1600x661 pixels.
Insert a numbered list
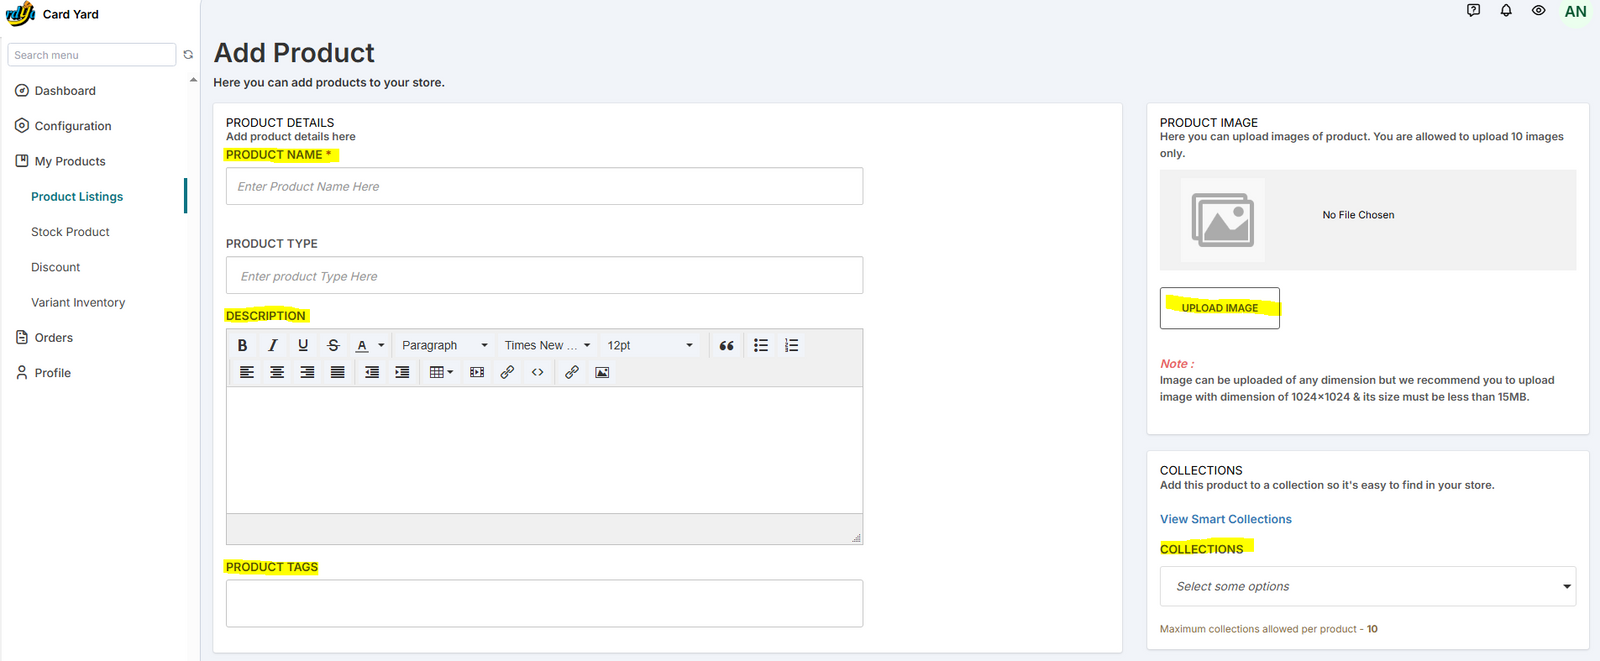click(x=791, y=345)
